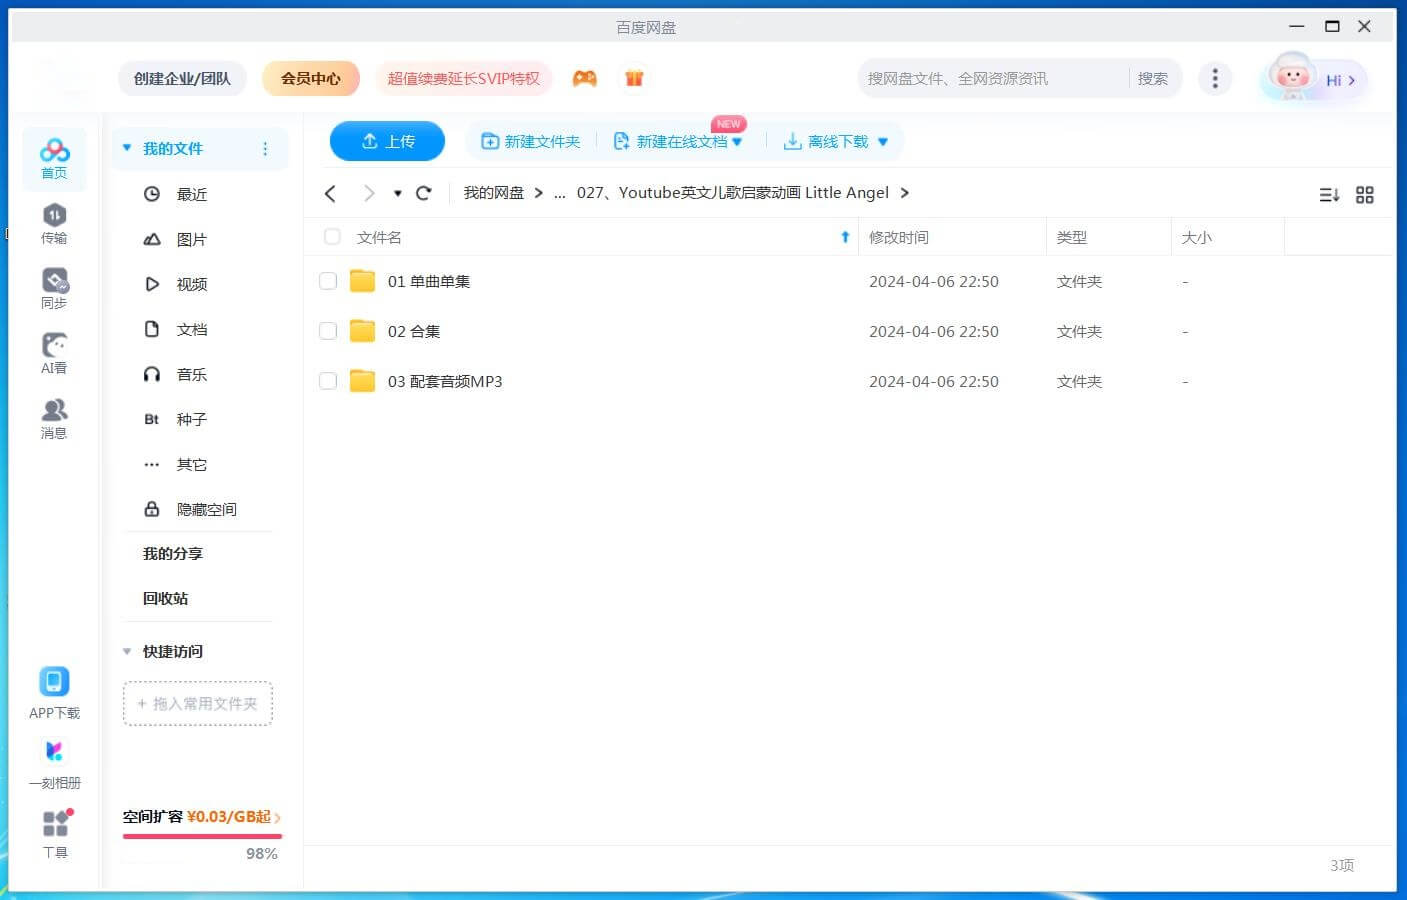Image resolution: width=1407 pixels, height=900 pixels.
Task: Check the box for 01 单曲单集 folder
Action: pyautogui.click(x=328, y=281)
